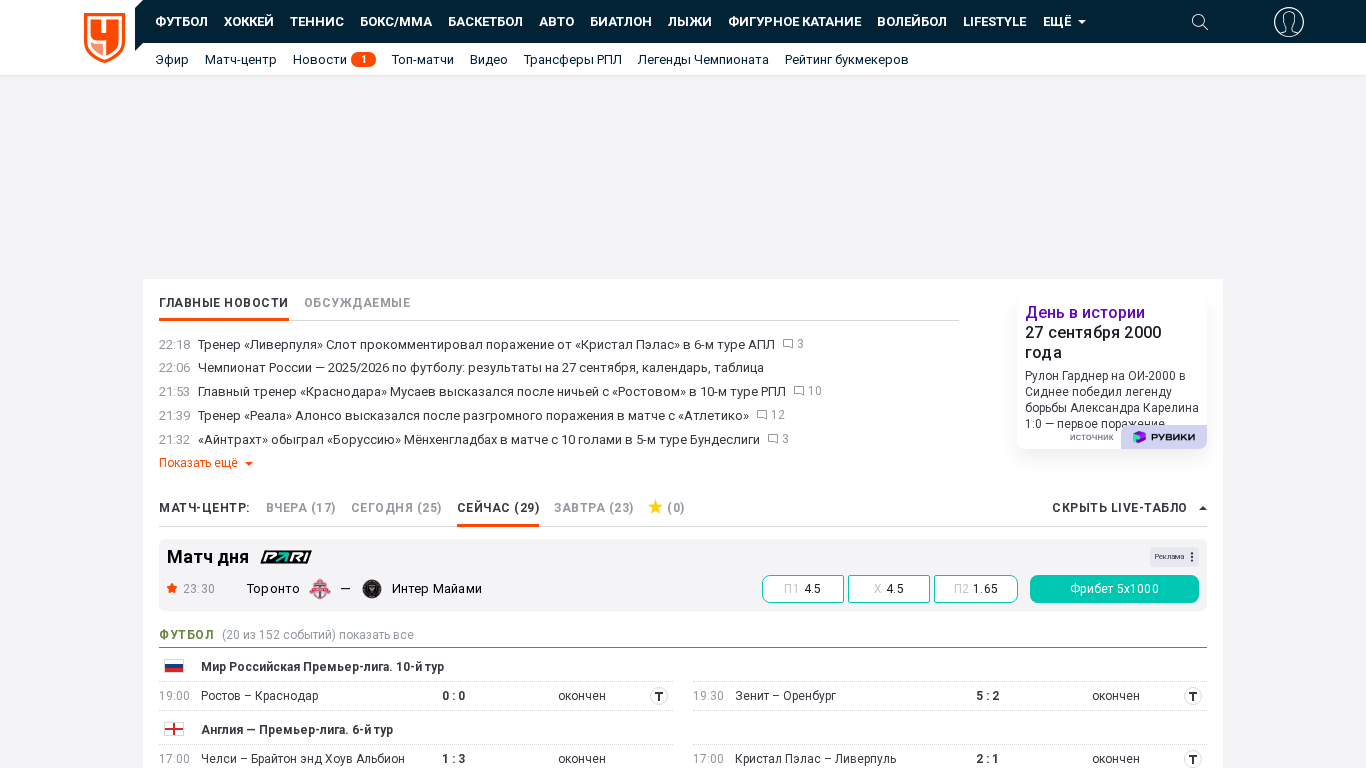Open the Ростов – Краснодар match
1366x768 pixels.
(260, 696)
